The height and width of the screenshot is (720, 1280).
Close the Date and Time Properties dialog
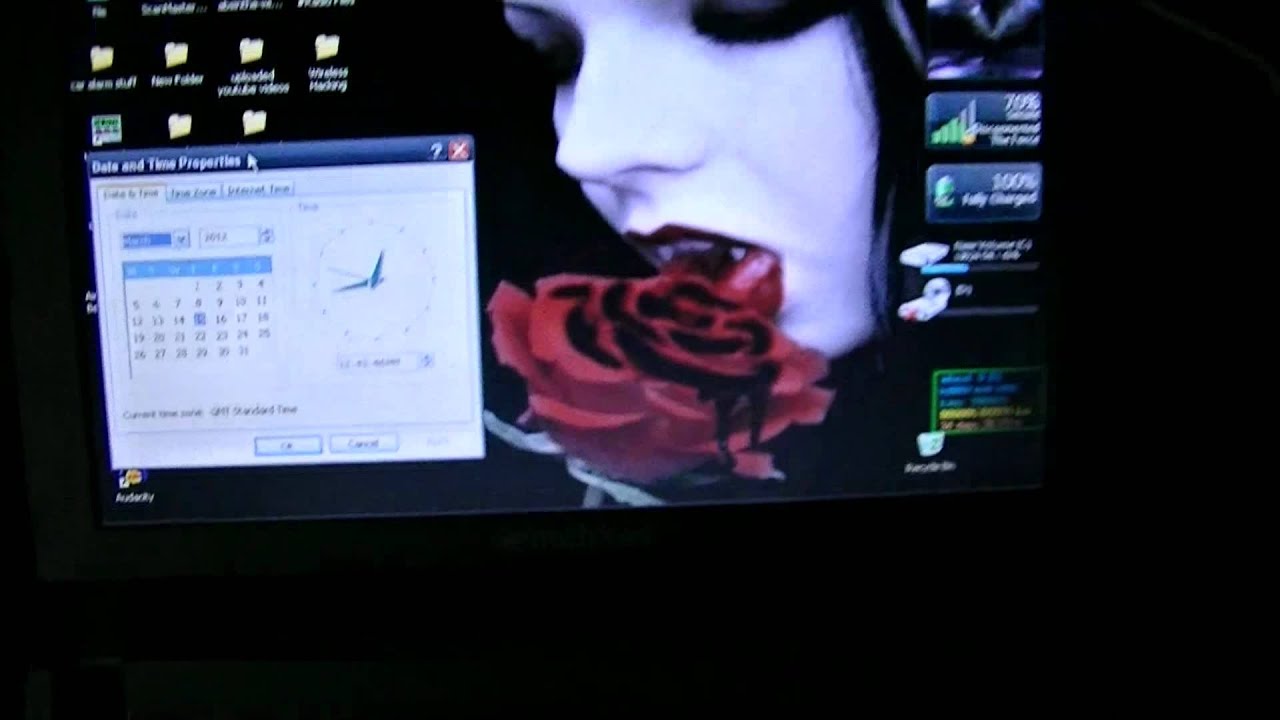[459, 151]
